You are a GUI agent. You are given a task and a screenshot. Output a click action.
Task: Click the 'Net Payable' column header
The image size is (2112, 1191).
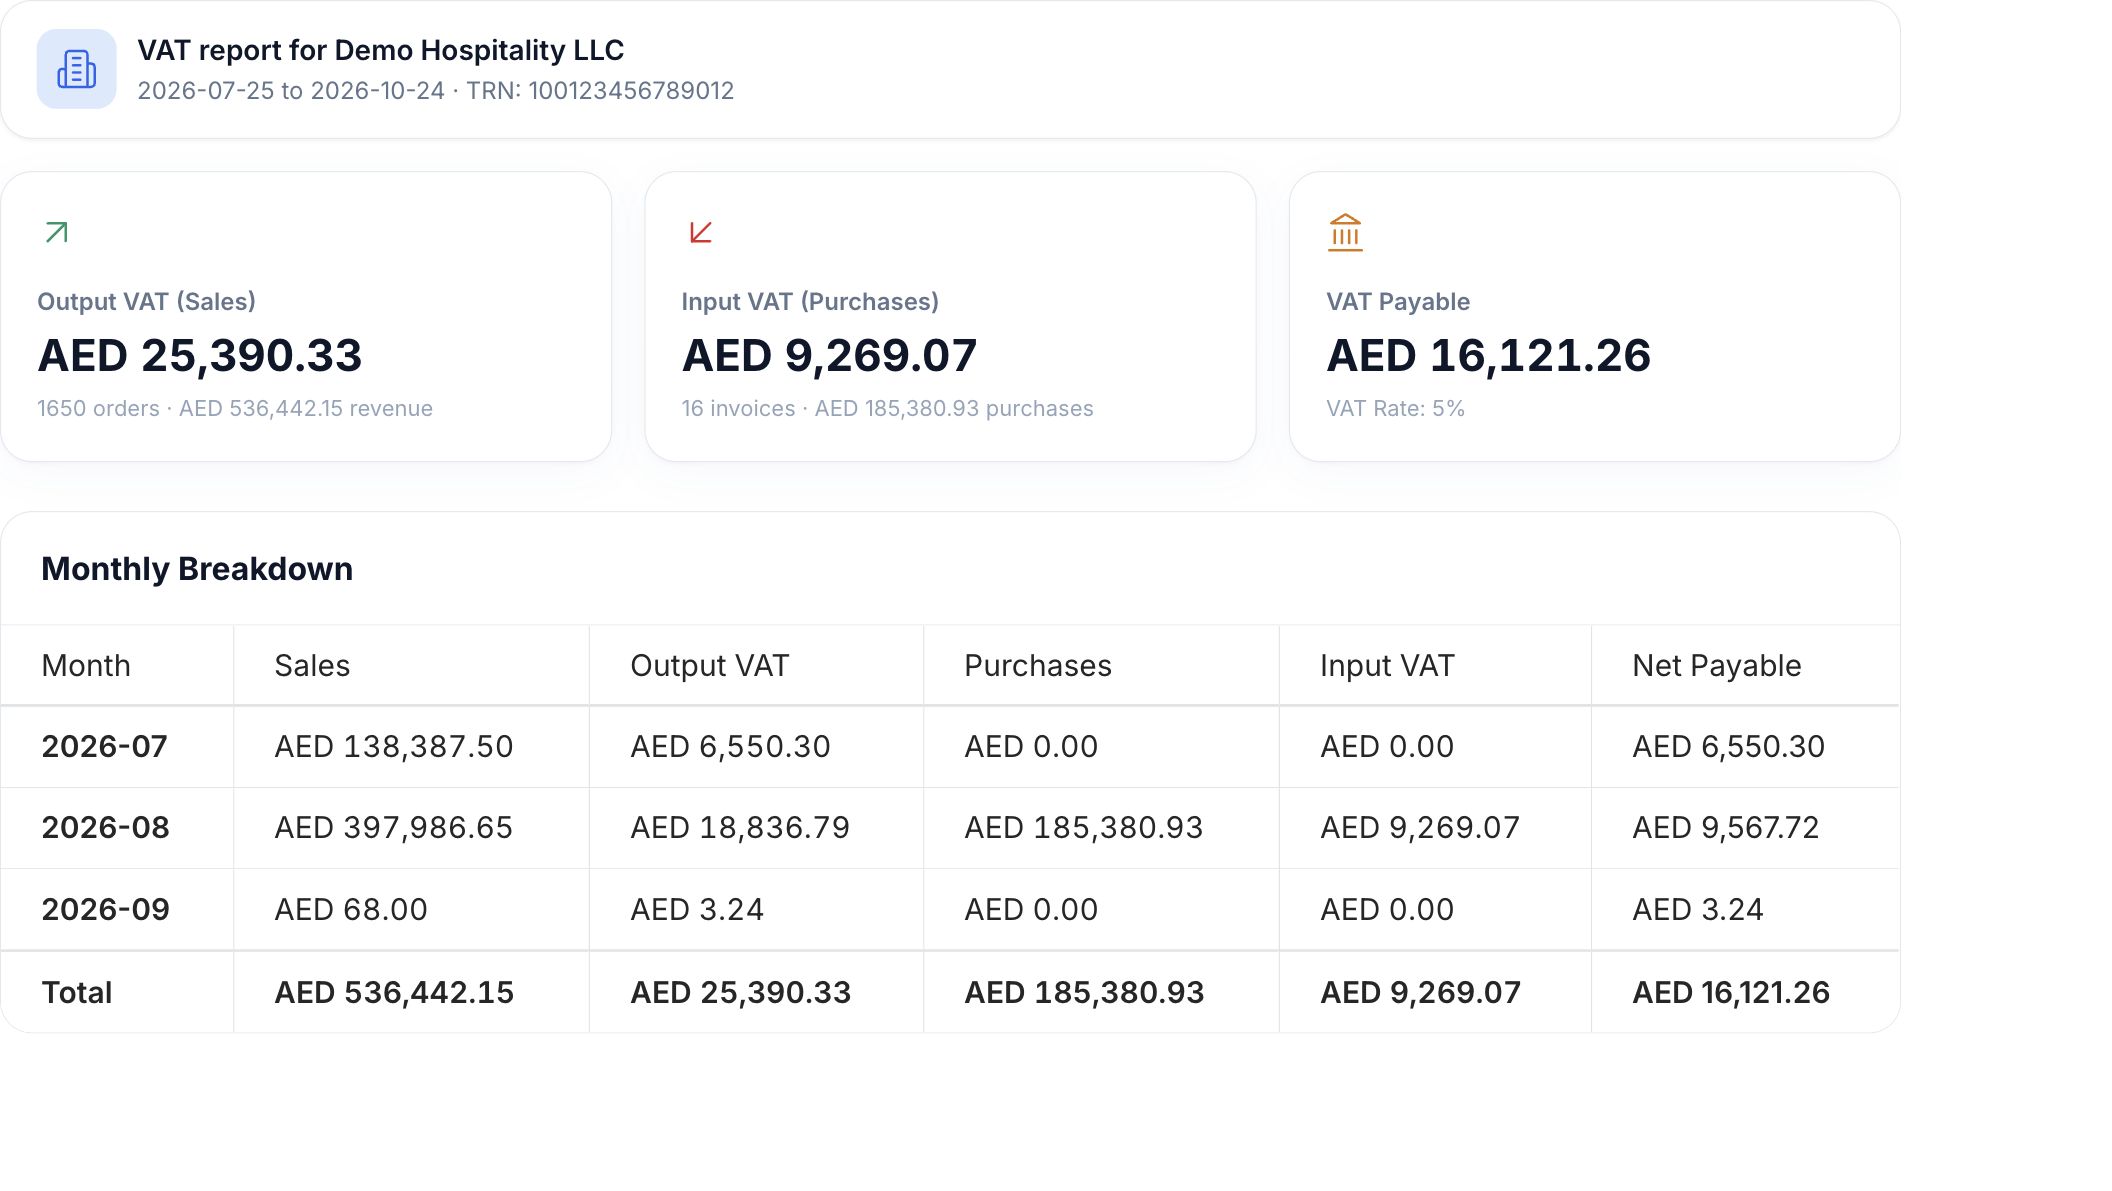click(1717, 666)
